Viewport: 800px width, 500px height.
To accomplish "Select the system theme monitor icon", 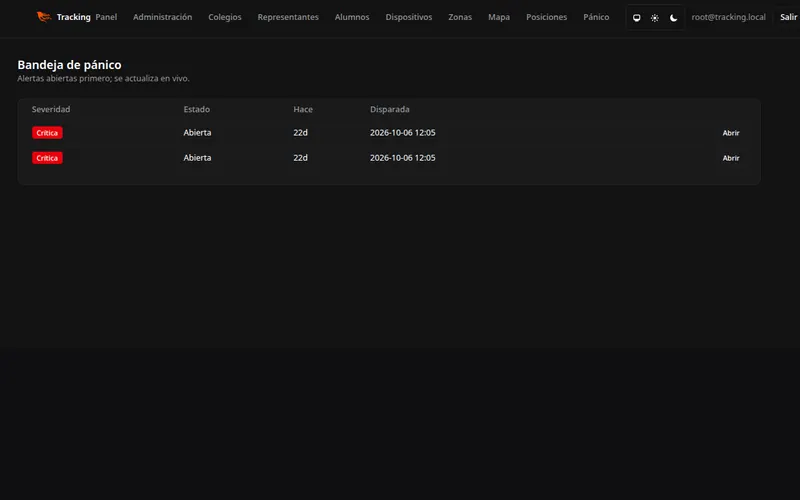I will (x=636, y=17).
